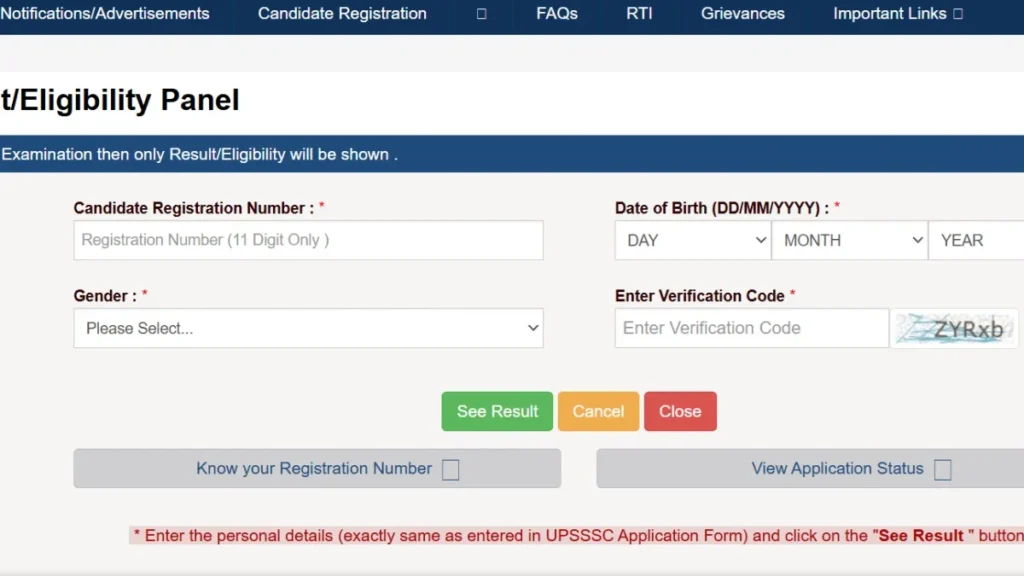Open the Important Links dropdown
1024x576 pixels.
point(889,14)
